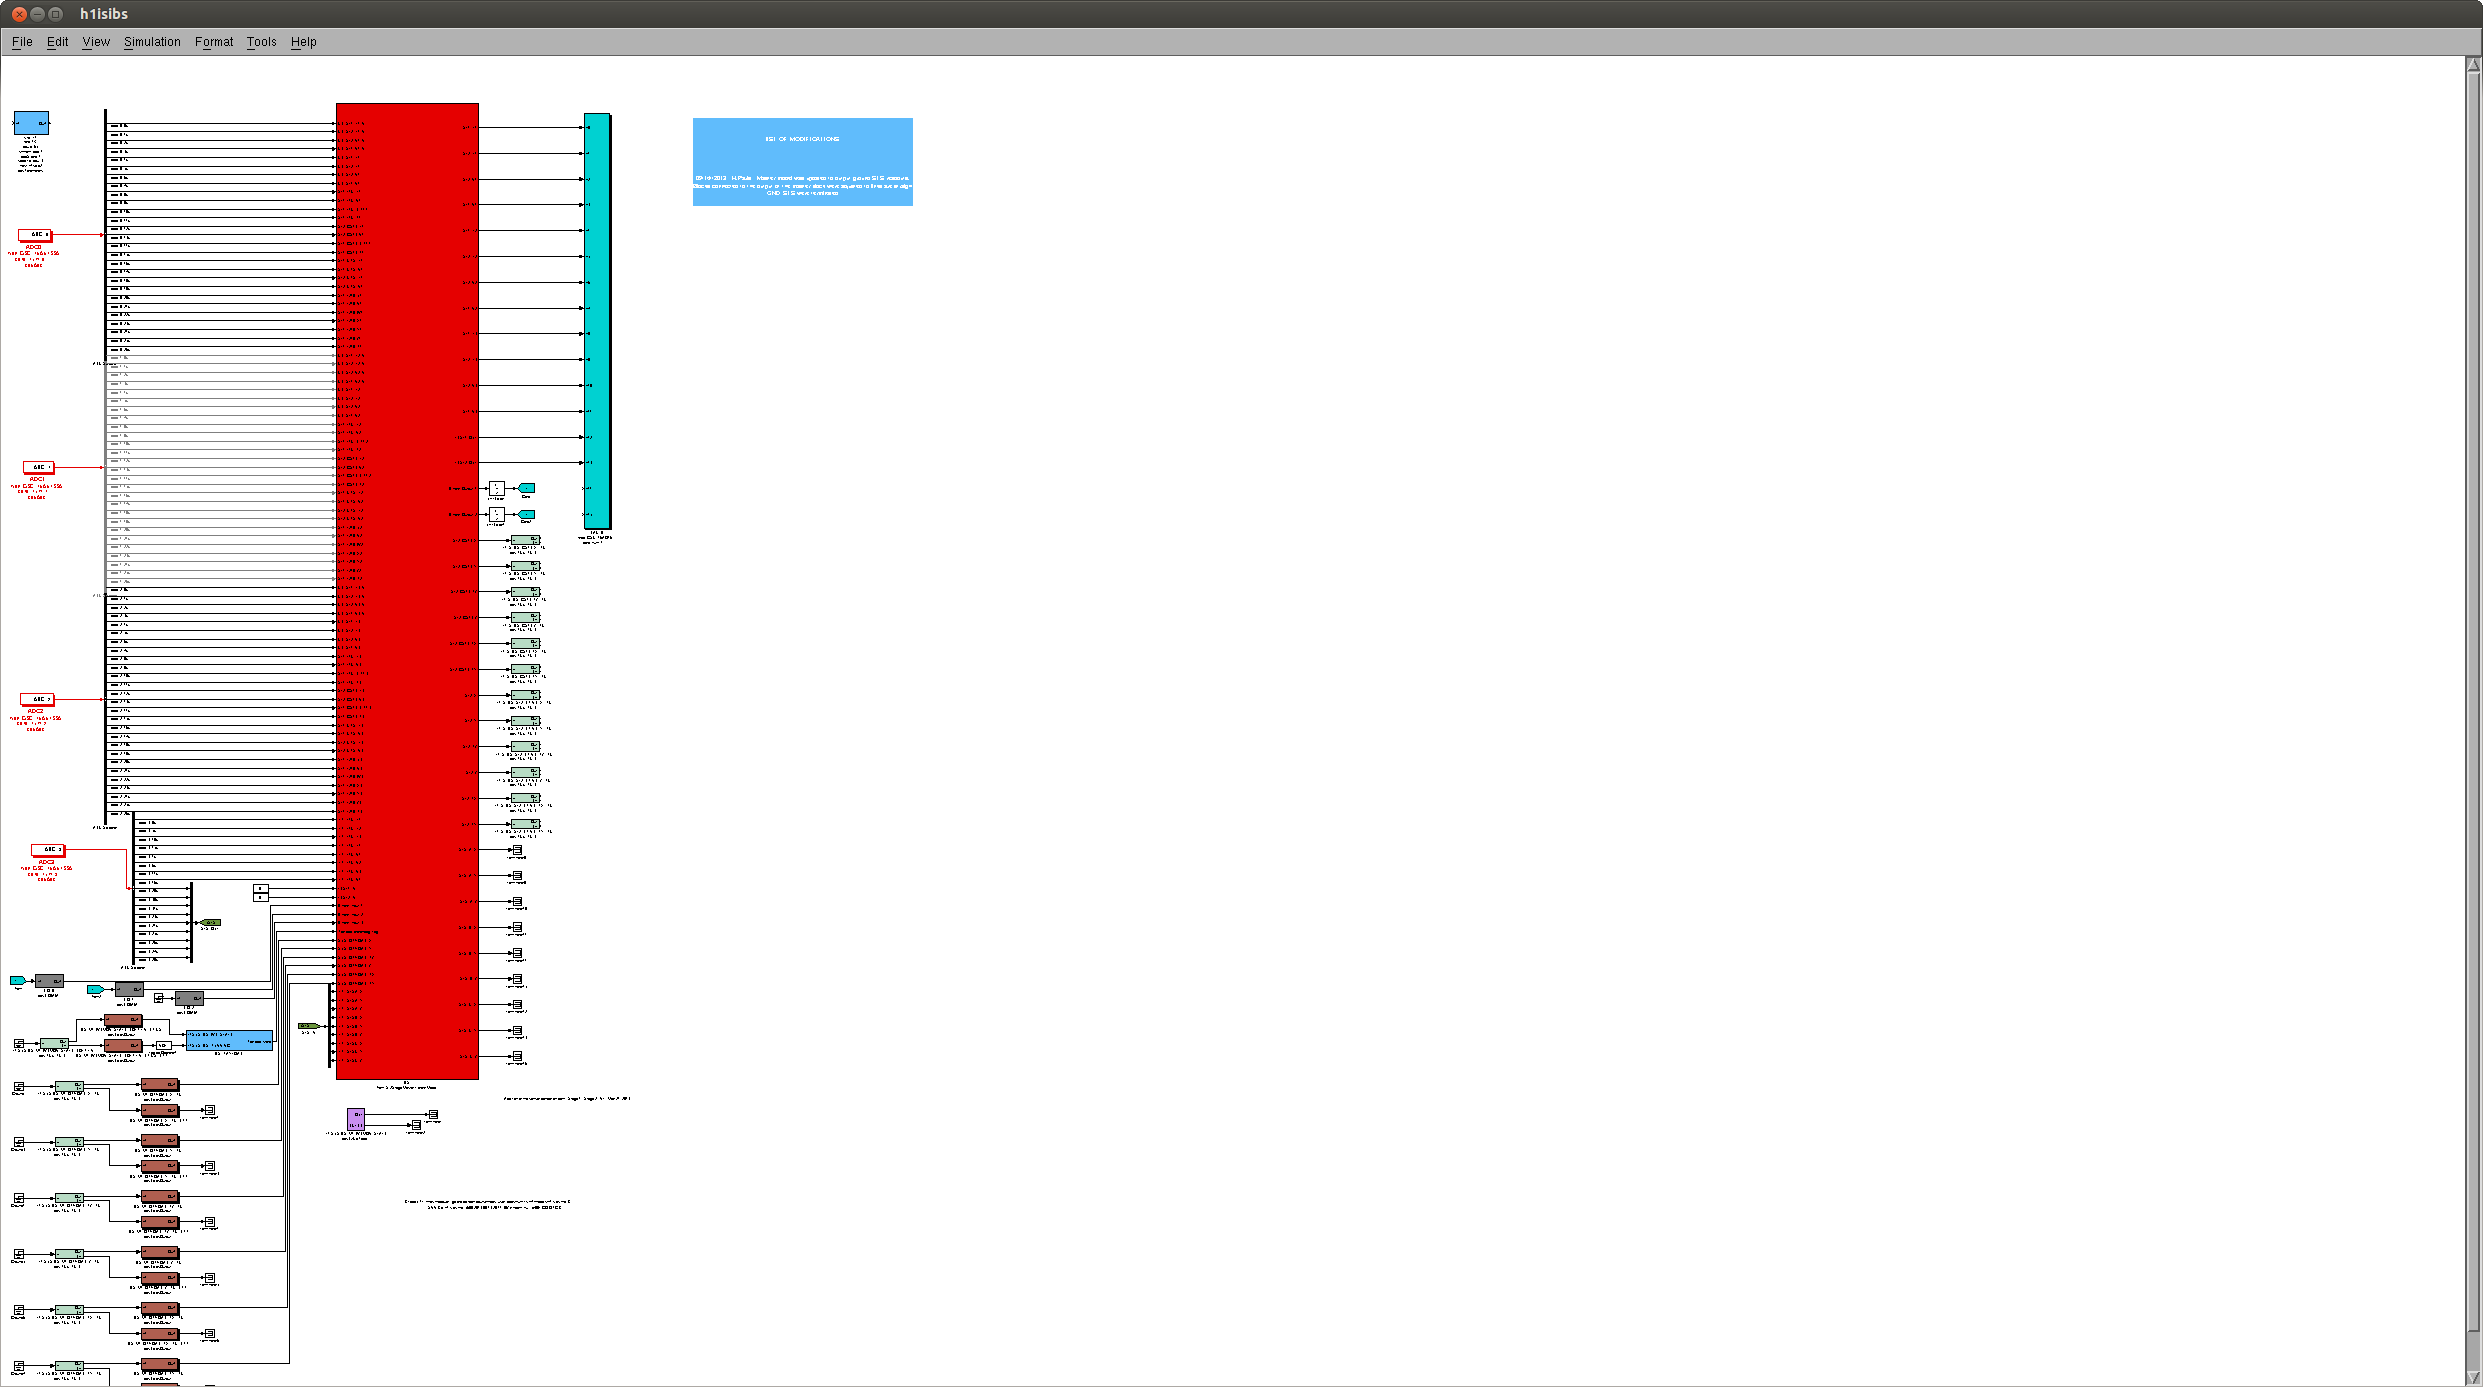Select the red ADC3 block
The image size is (2483, 1387).
pyautogui.click(x=48, y=850)
